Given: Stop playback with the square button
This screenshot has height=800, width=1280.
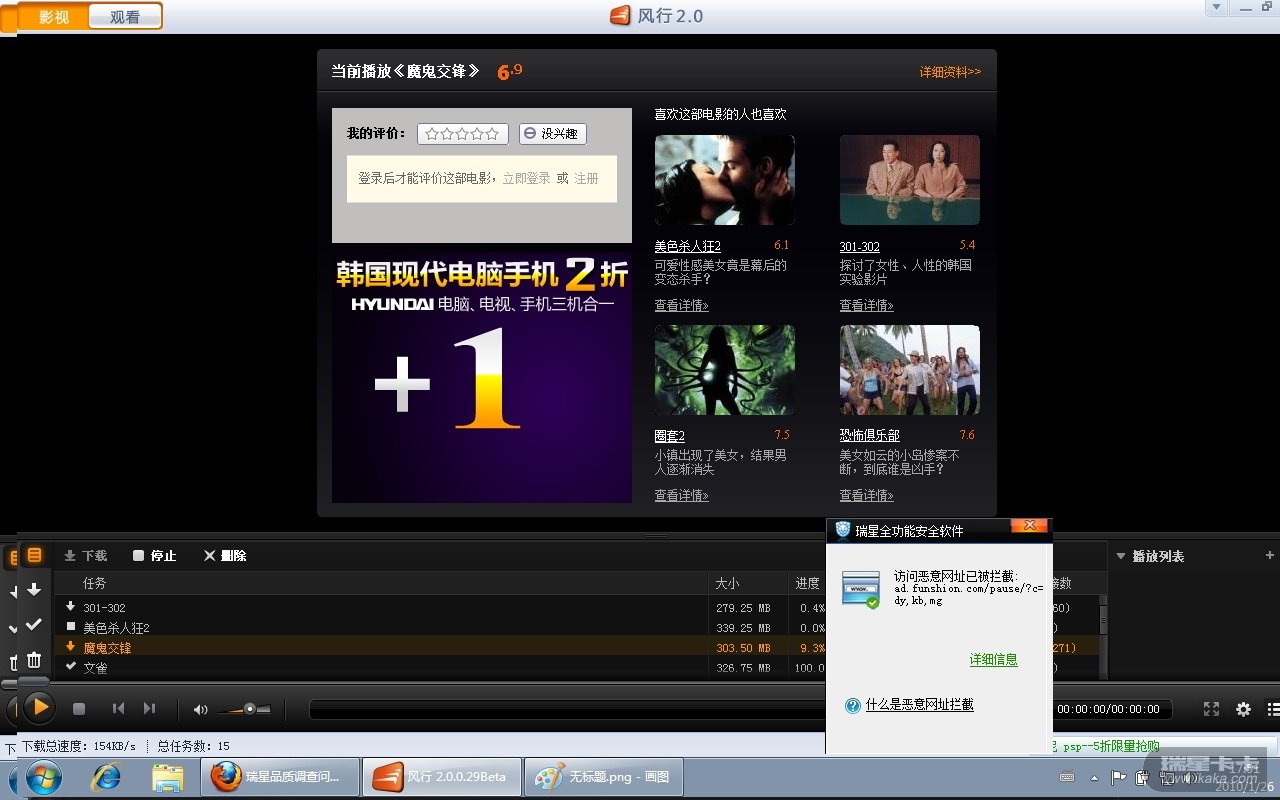Looking at the screenshot, I should [x=79, y=709].
